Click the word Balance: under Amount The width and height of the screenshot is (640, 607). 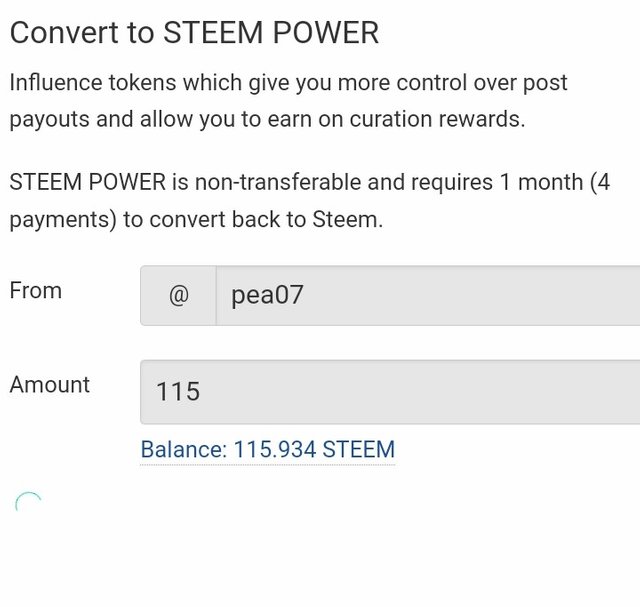point(184,449)
